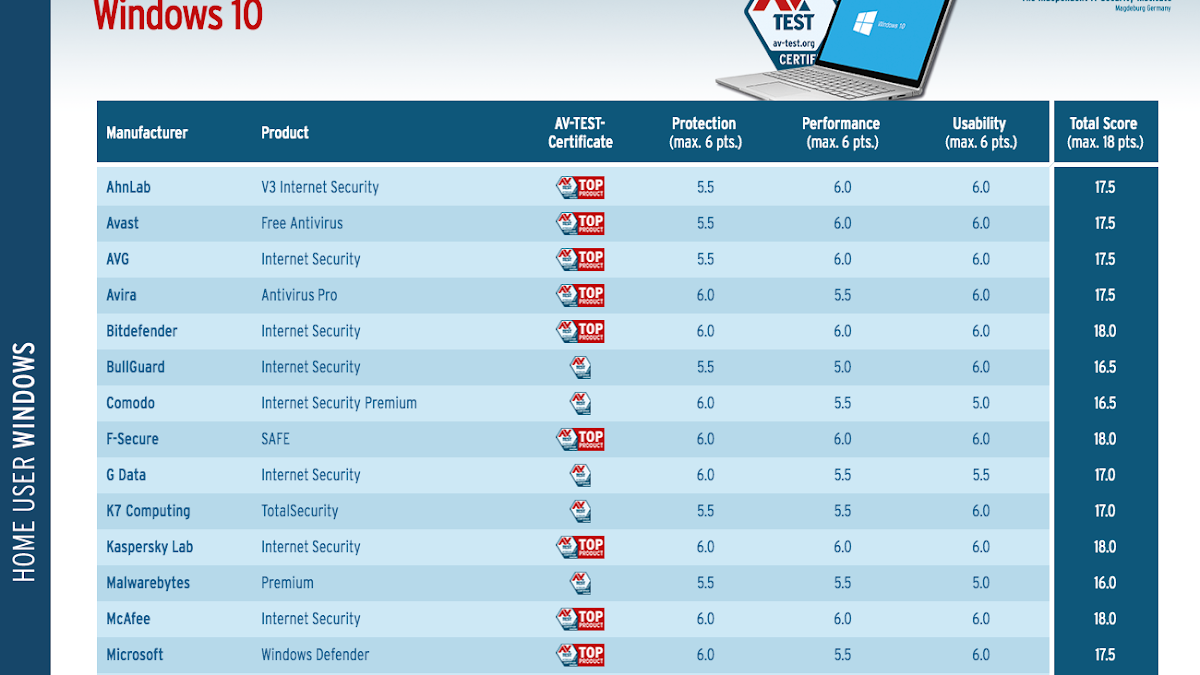The height and width of the screenshot is (675, 1200).
Task: Select the Microsoft manufacturer name
Action: pos(135,655)
